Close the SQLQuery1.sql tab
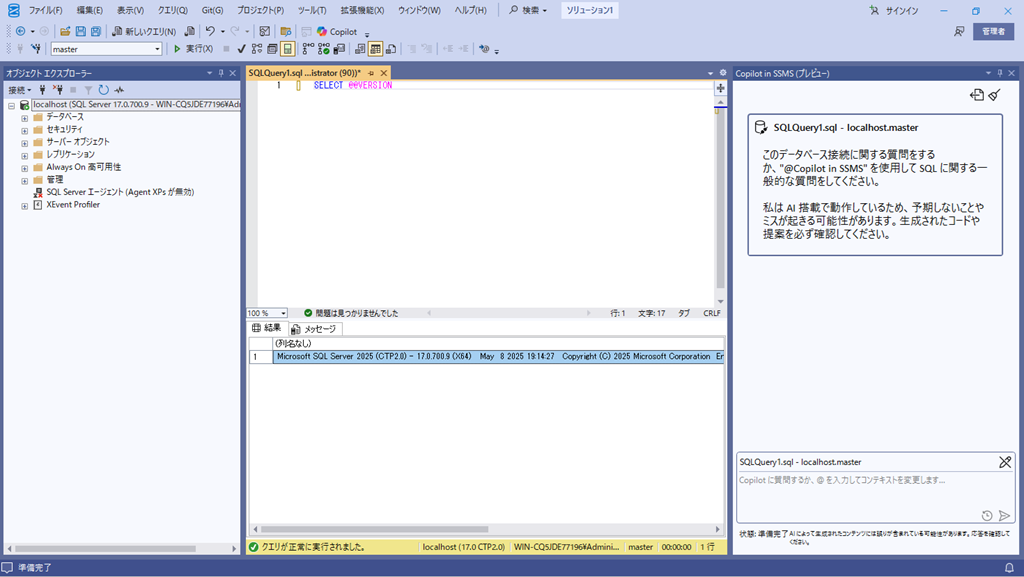 [384, 73]
